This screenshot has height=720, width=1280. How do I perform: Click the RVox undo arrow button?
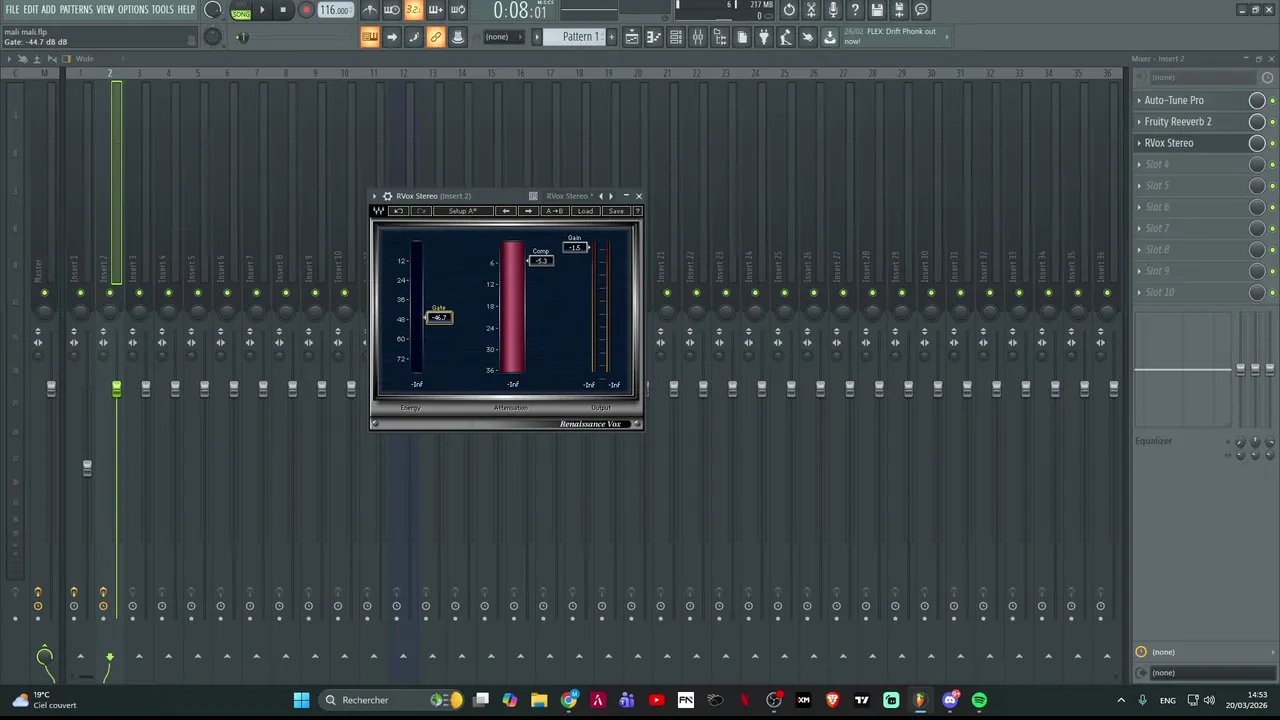coord(399,211)
